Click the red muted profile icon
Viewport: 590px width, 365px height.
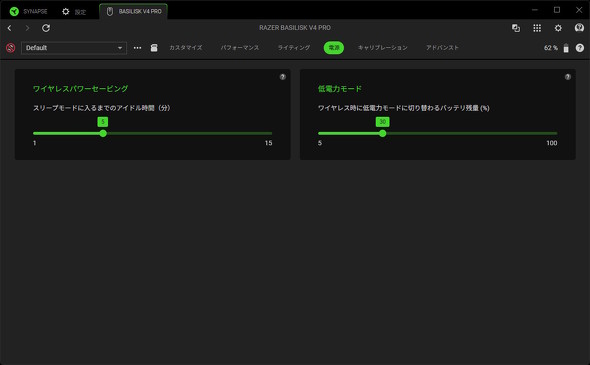(x=11, y=48)
